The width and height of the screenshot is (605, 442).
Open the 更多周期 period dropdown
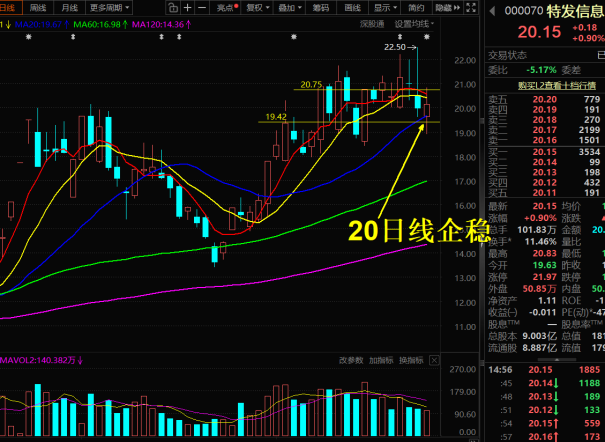click(109, 7)
